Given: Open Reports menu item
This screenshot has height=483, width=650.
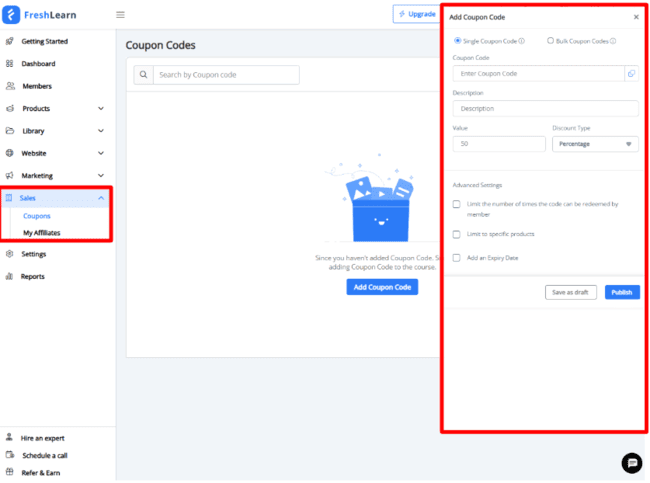Looking at the screenshot, I should [x=33, y=276].
